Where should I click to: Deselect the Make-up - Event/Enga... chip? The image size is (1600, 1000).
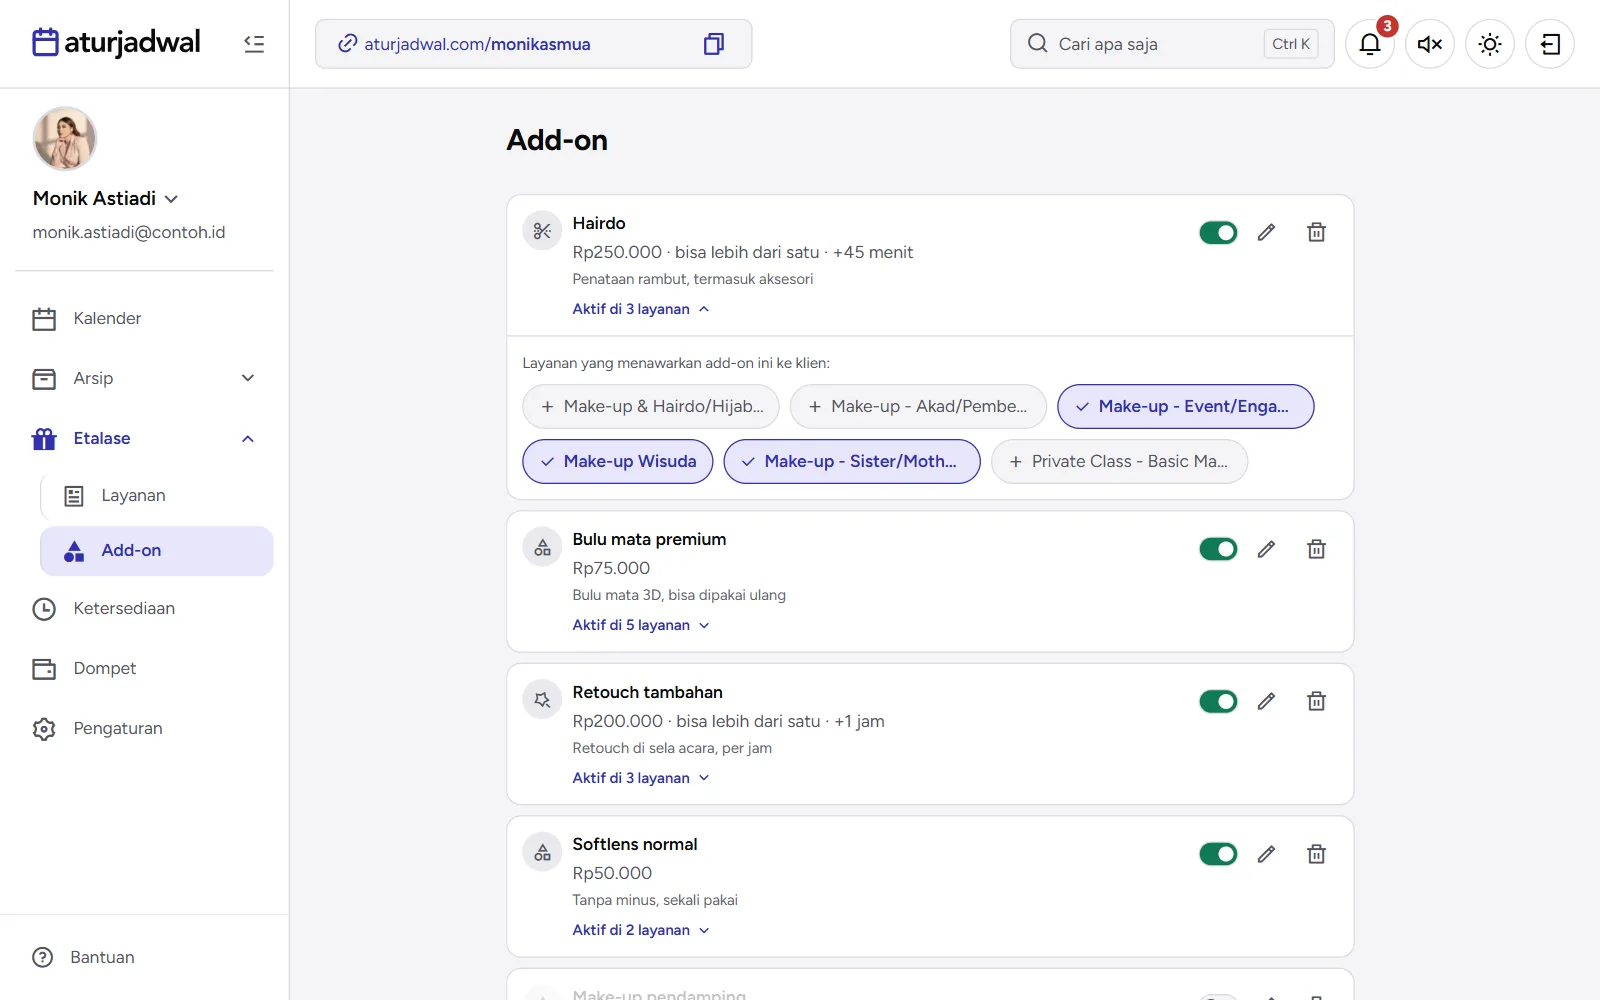(x=1185, y=406)
